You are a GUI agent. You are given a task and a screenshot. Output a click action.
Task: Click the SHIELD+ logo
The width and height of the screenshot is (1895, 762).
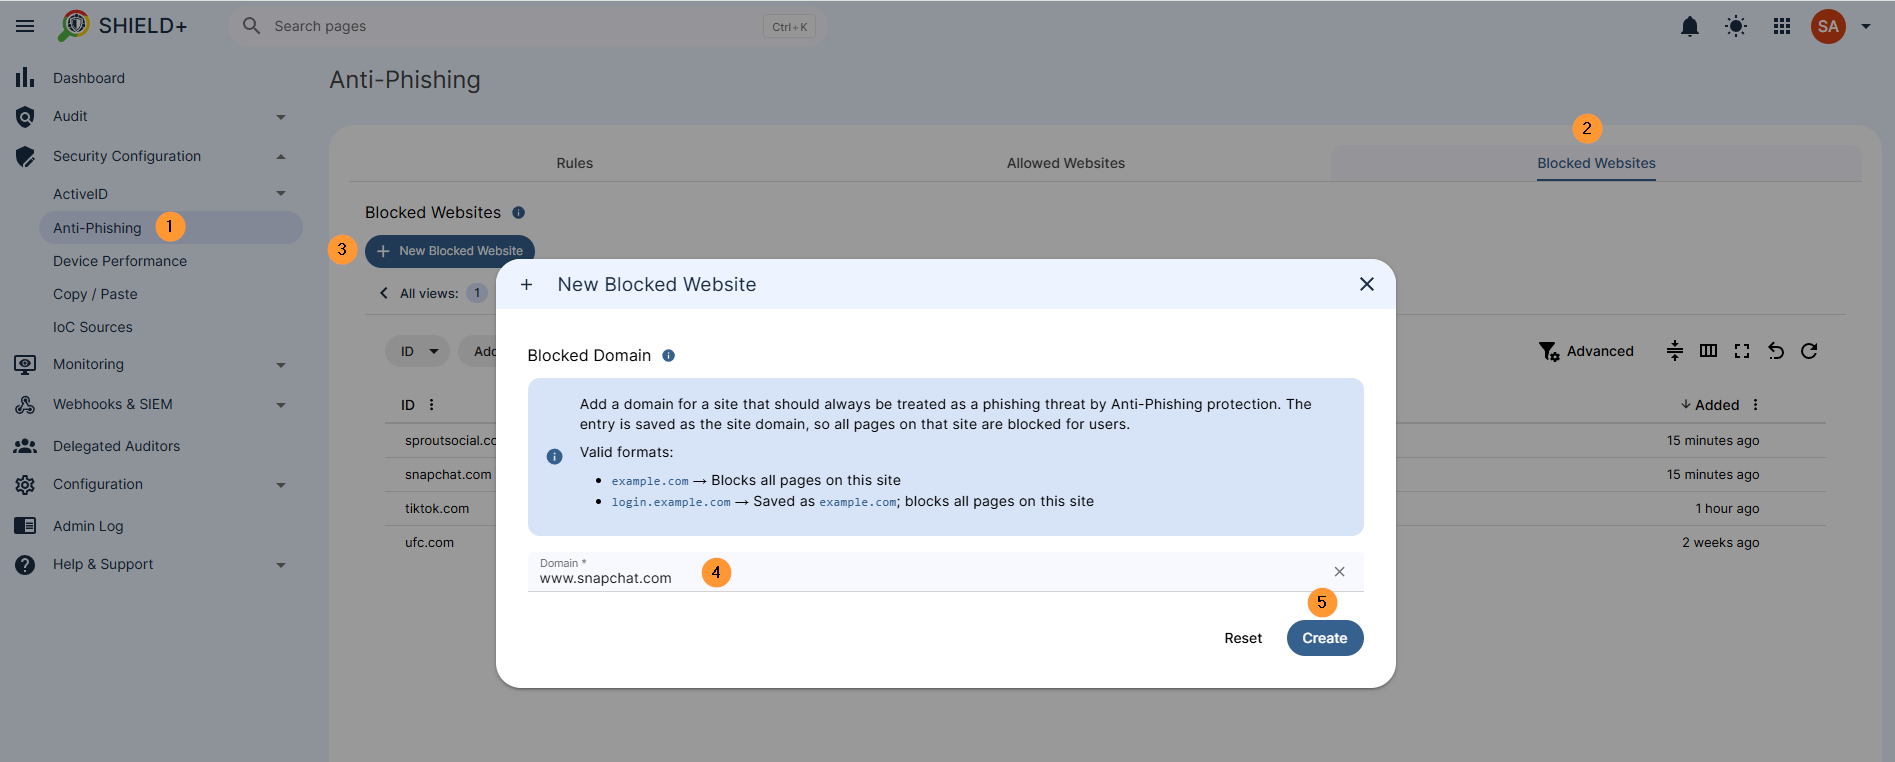point(123,26)
